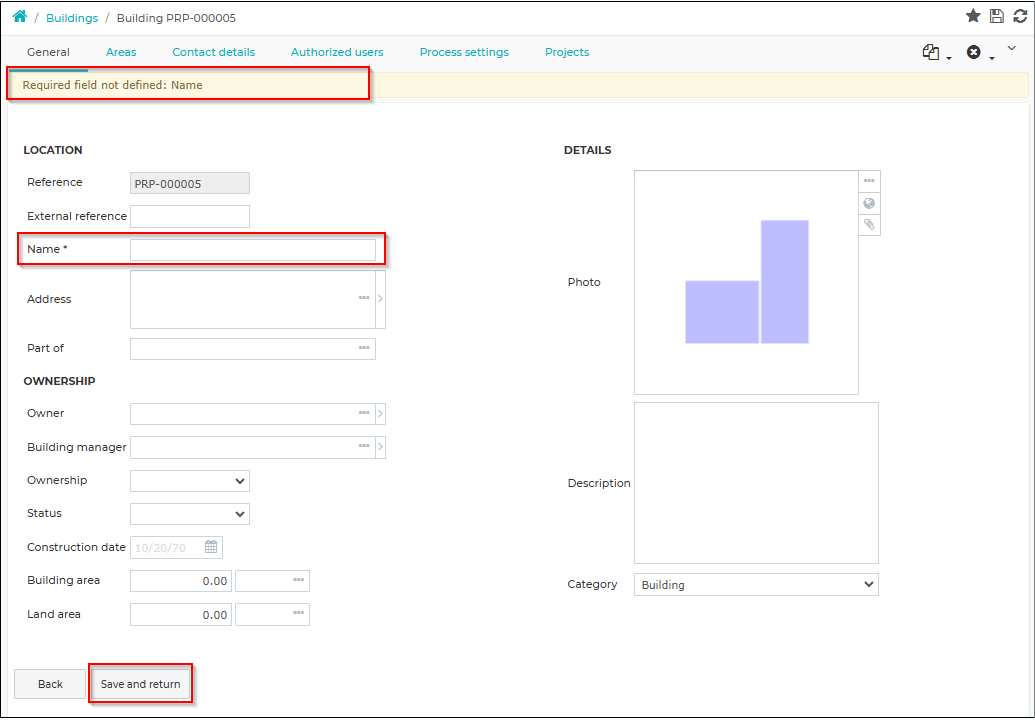
Task: Click the building Photo placeholder image
Action: pyautogui.click(x=747, y=282)
